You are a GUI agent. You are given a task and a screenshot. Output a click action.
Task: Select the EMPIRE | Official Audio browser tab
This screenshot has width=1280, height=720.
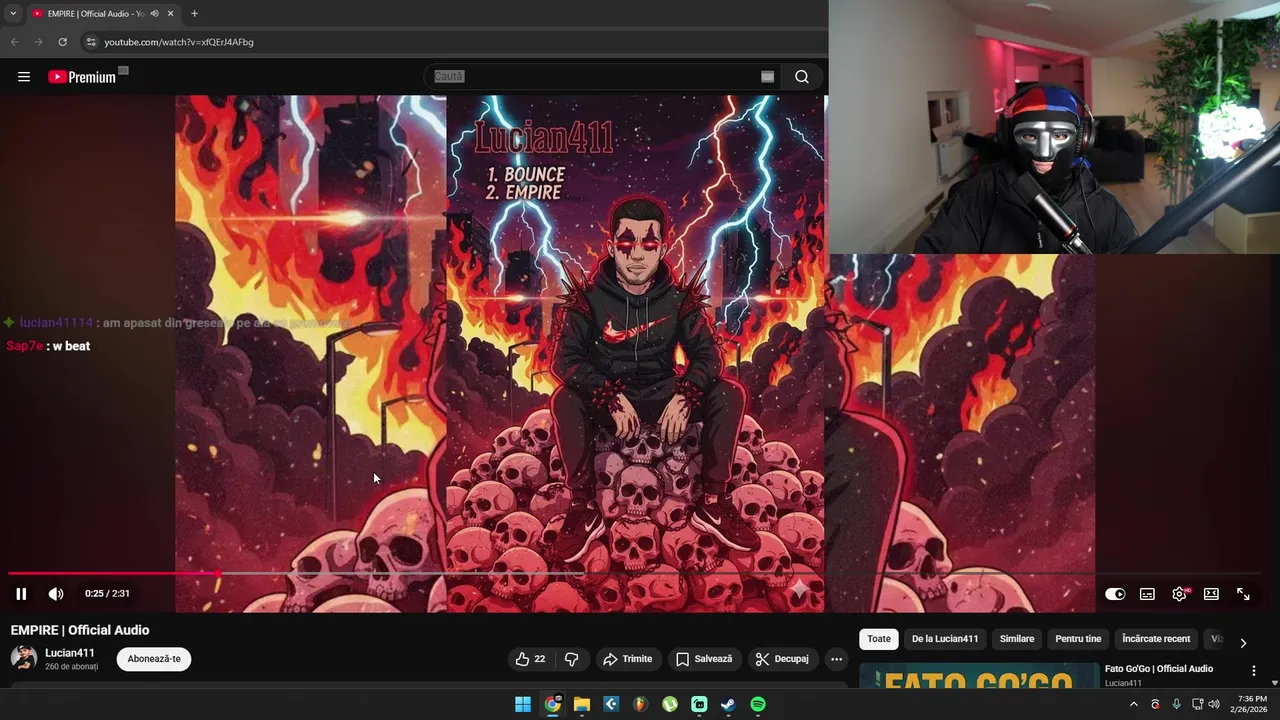click(96, 14)
